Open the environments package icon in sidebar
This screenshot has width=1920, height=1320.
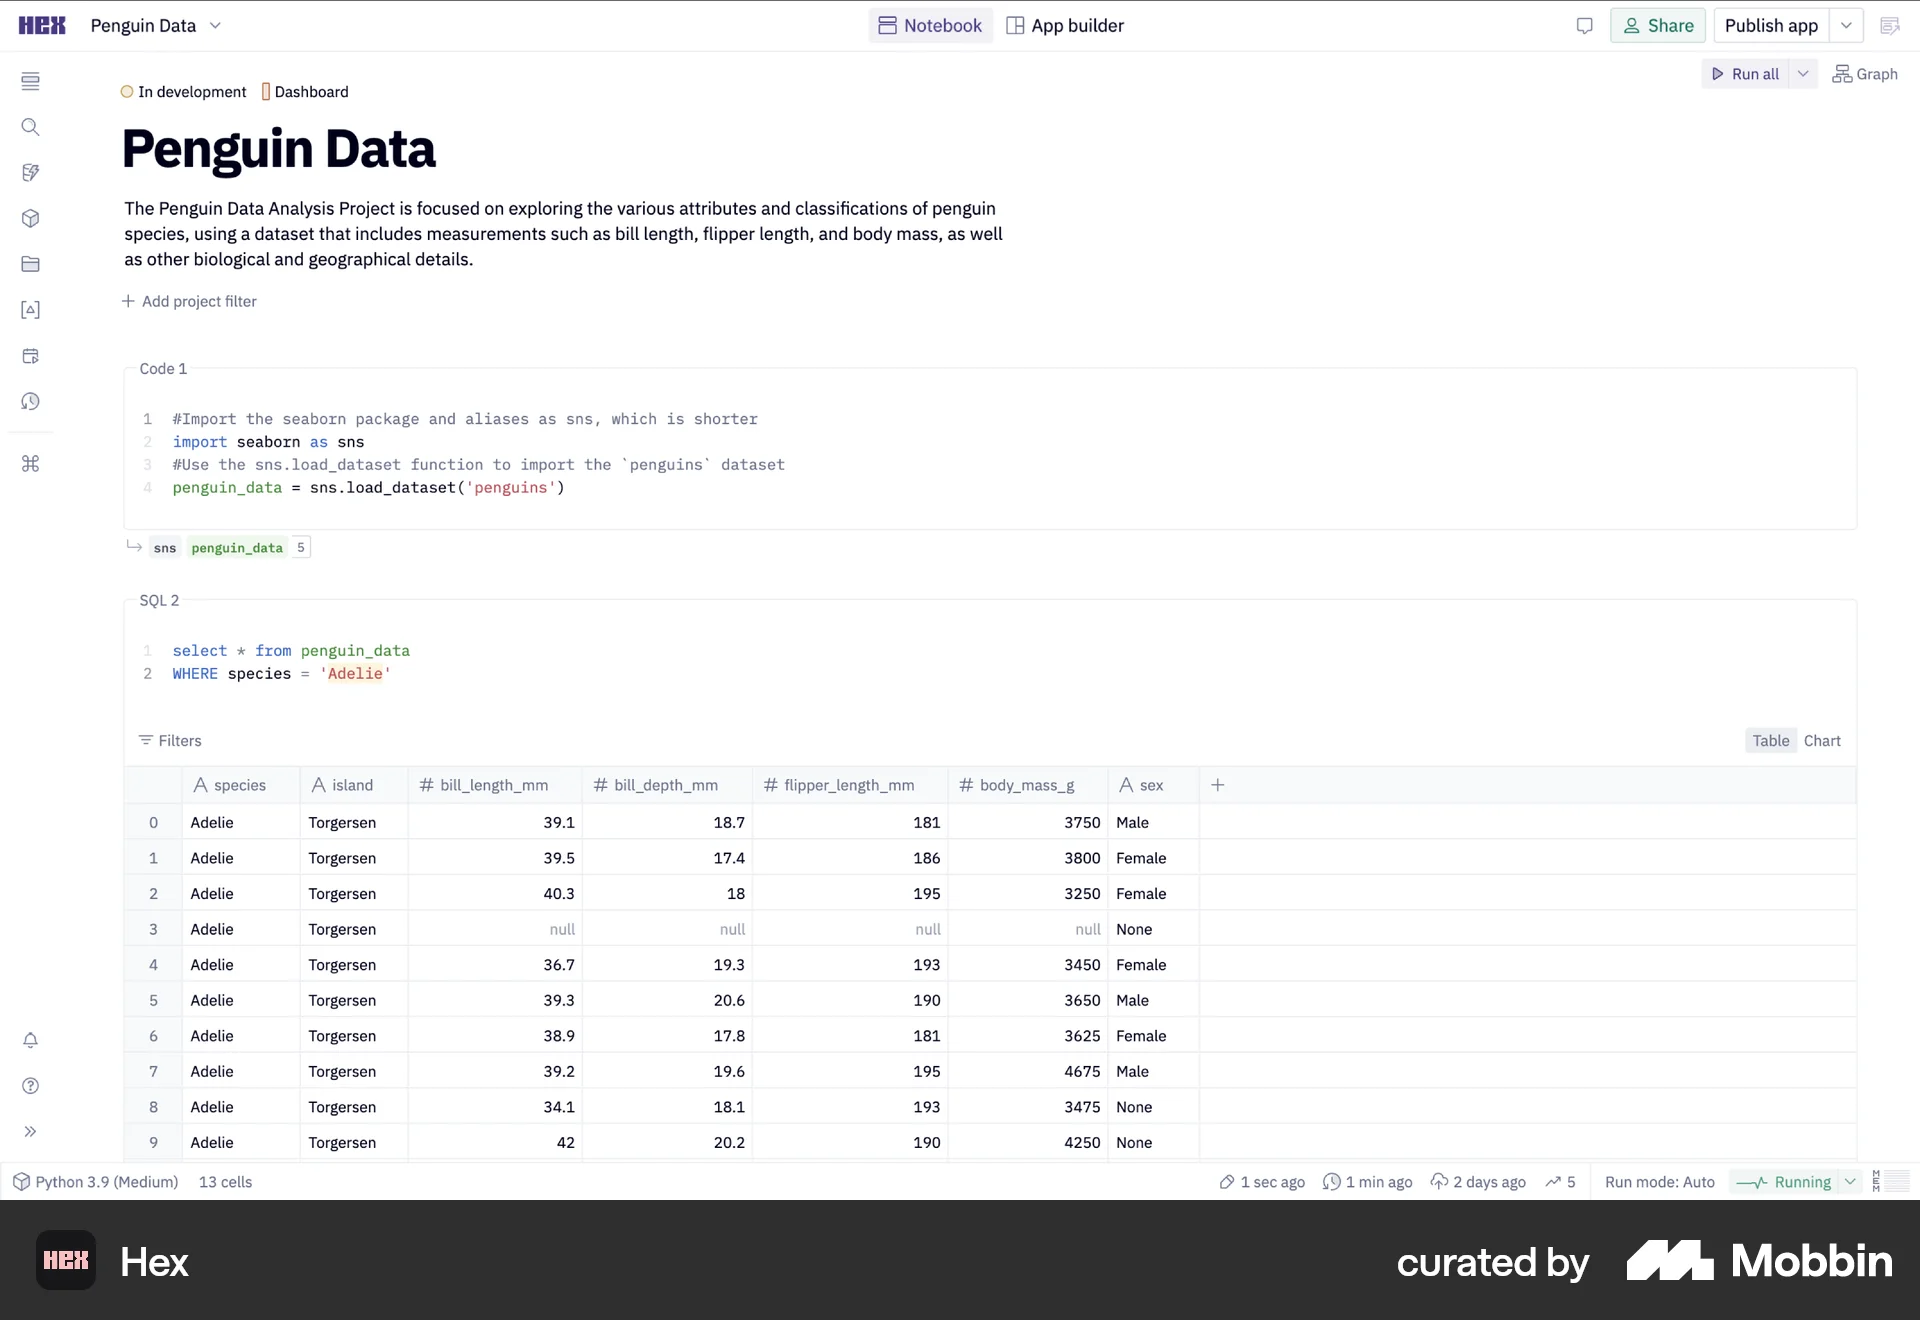[x=31, y=218]
